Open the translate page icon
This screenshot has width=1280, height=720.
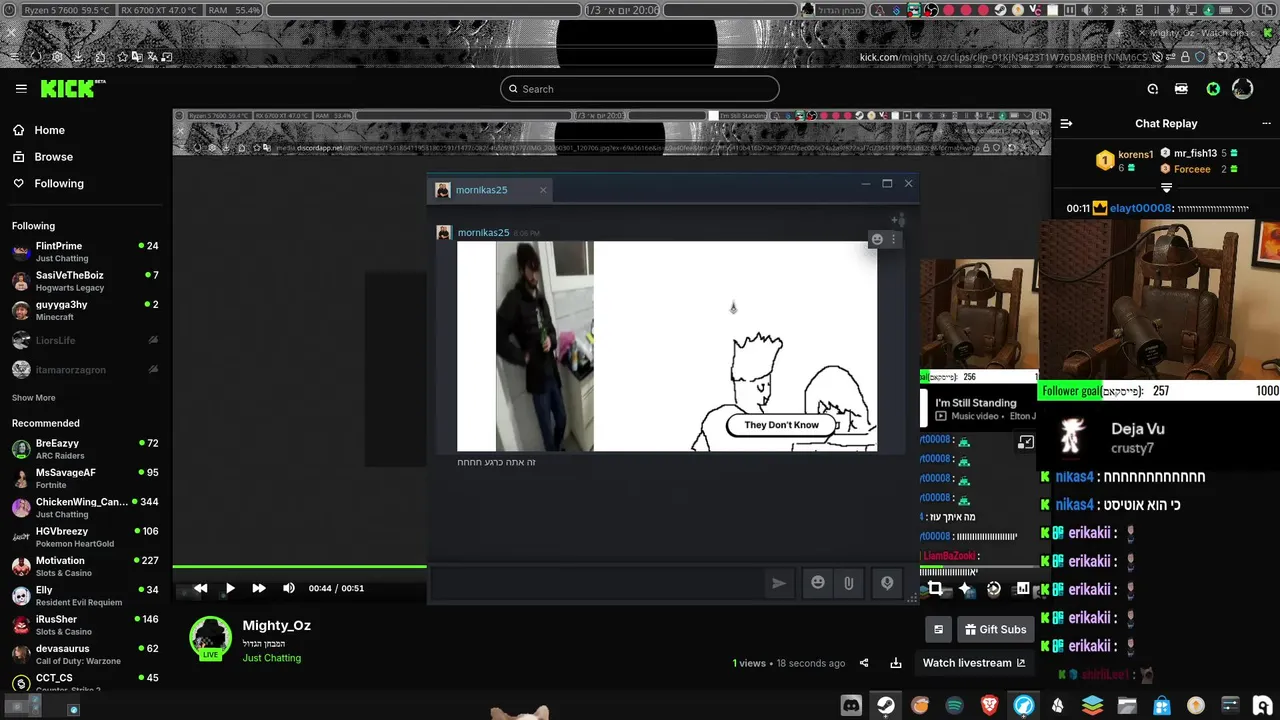(x=152, y=57)
